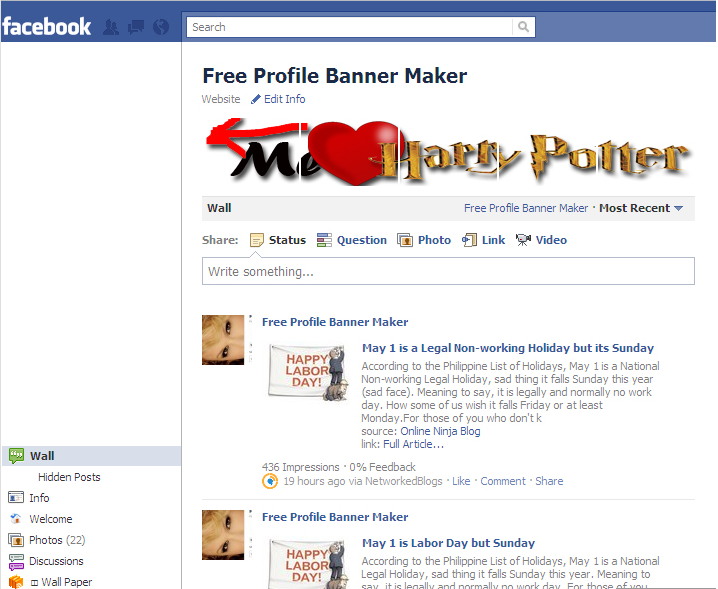Open notifications globe icon
Screen dimensions: 718x589
(x=161, y=27)
